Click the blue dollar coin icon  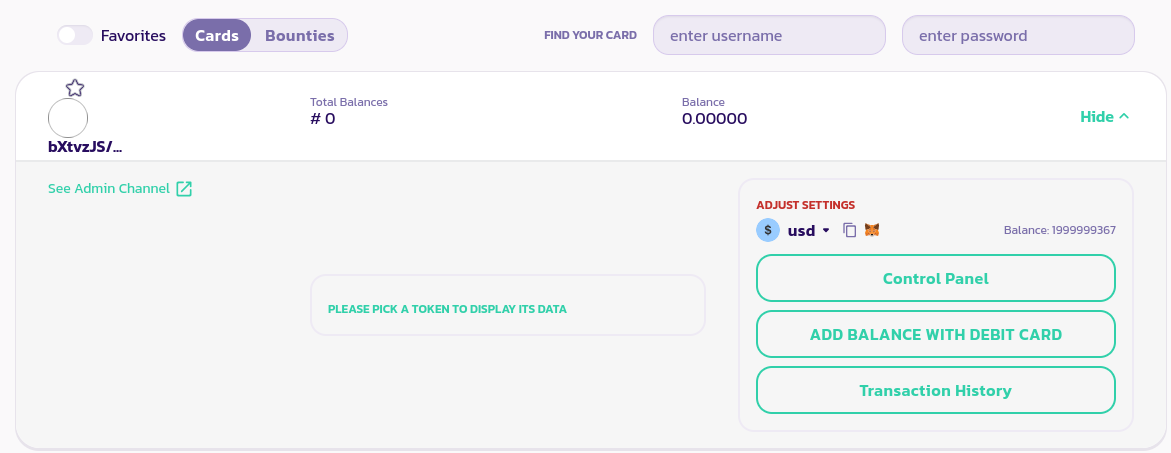[x=768, y=230]
